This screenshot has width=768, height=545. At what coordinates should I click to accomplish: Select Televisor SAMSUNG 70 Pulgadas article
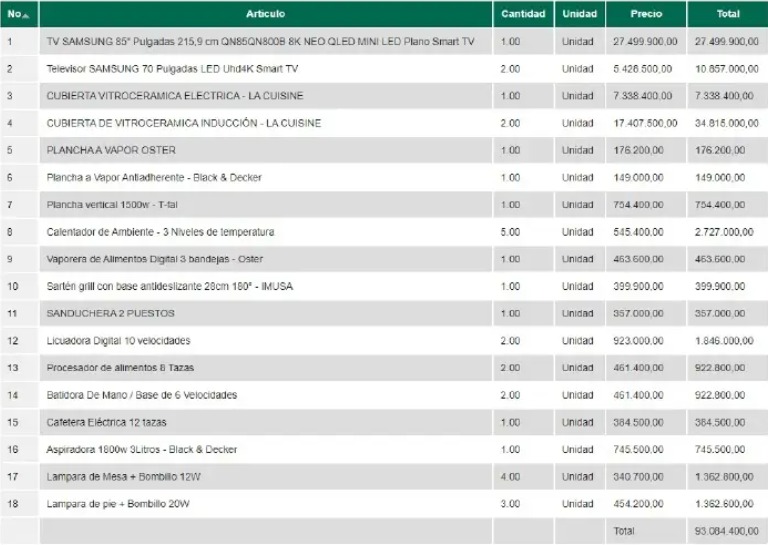click(172, 69)
